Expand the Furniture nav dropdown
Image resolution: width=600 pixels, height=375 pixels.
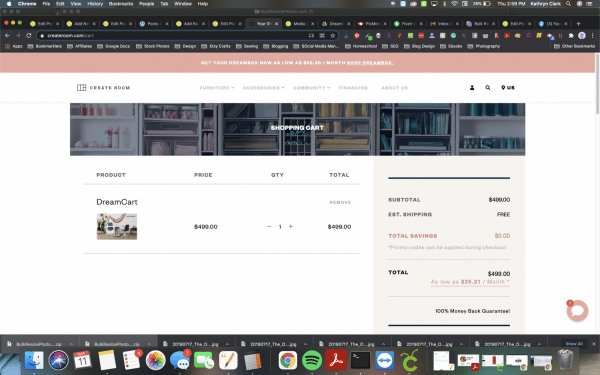pyautogui.click(x=217, y=88)
